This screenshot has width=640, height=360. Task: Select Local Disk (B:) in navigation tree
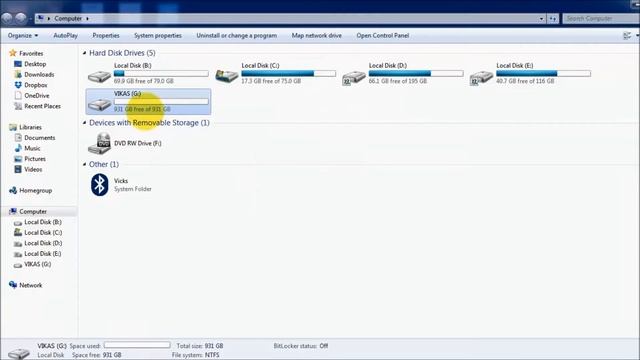(42, 222)
